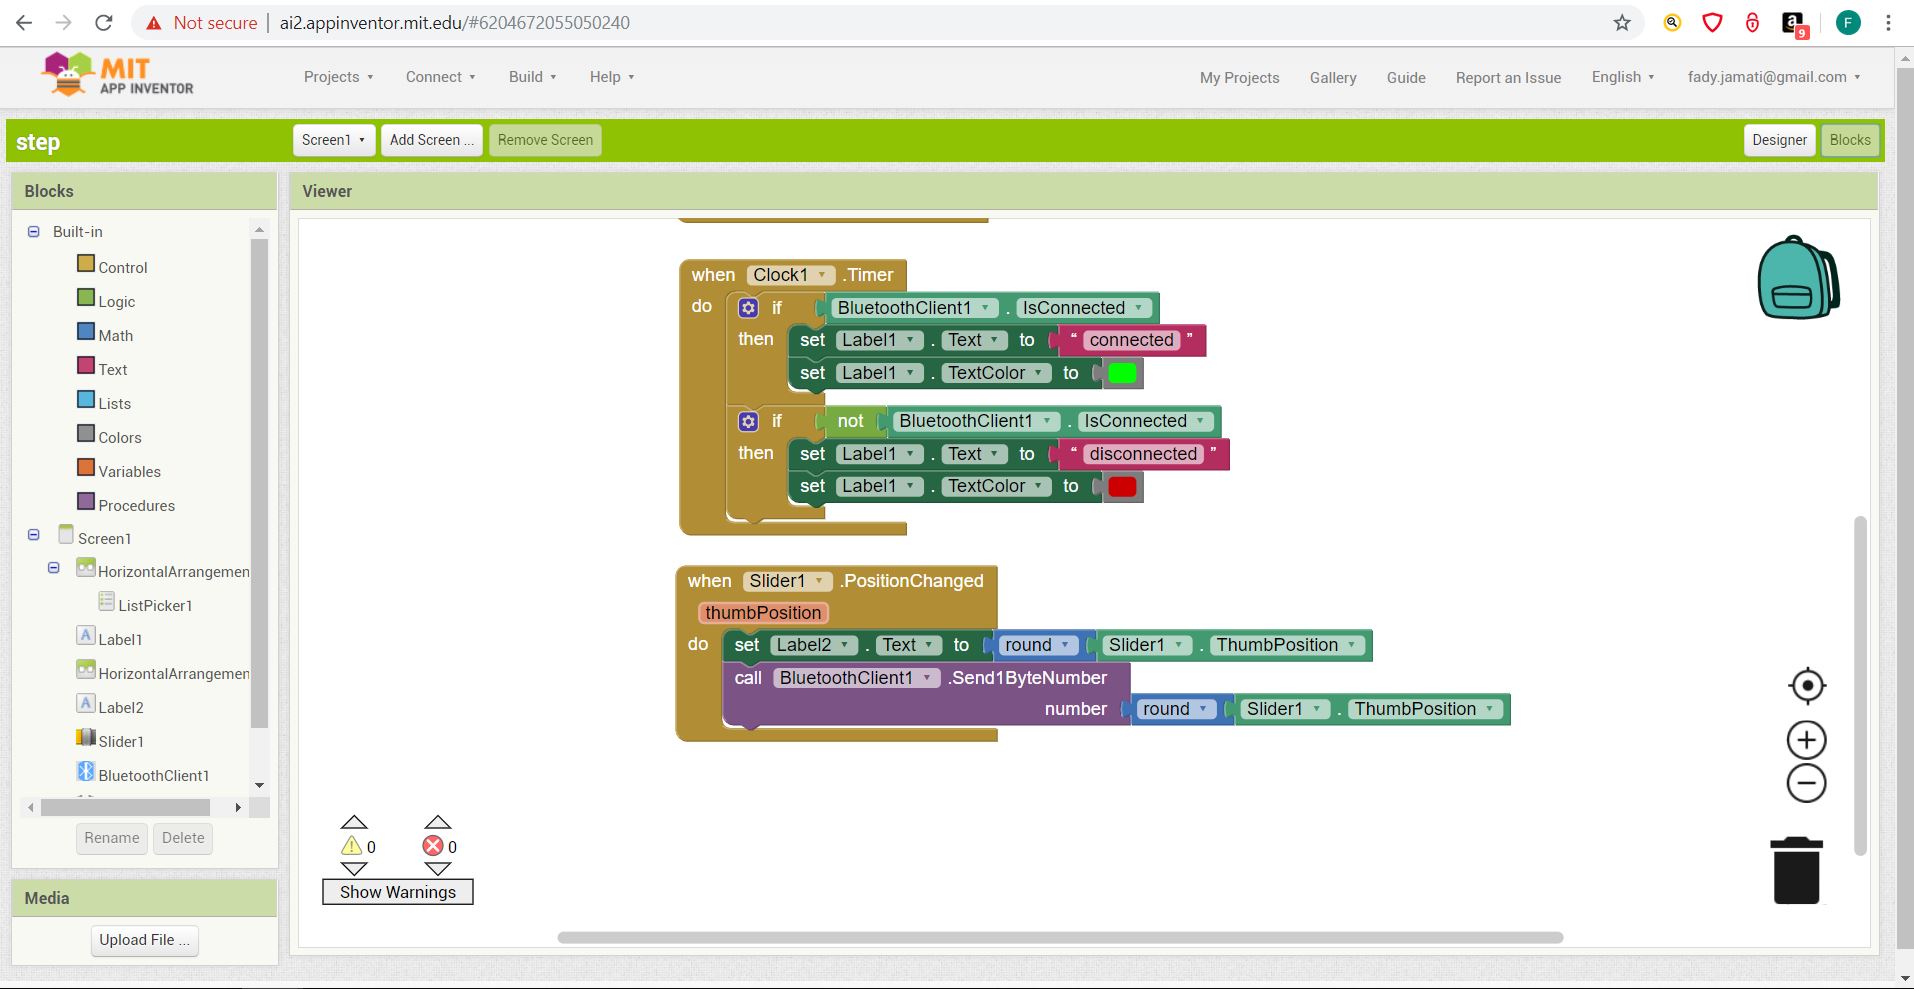
Task: Click the viewer vertical scrollbar
Action: (1860, 686)
